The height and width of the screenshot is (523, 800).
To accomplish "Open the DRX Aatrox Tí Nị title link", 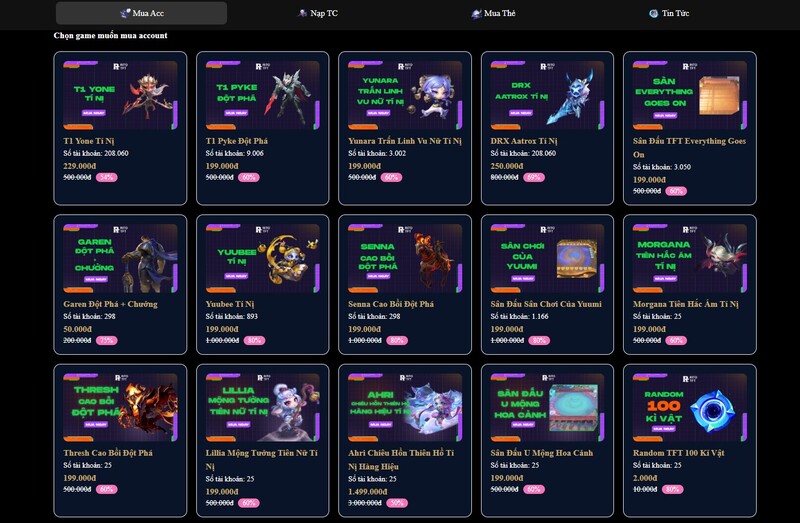I will point(523,141).
